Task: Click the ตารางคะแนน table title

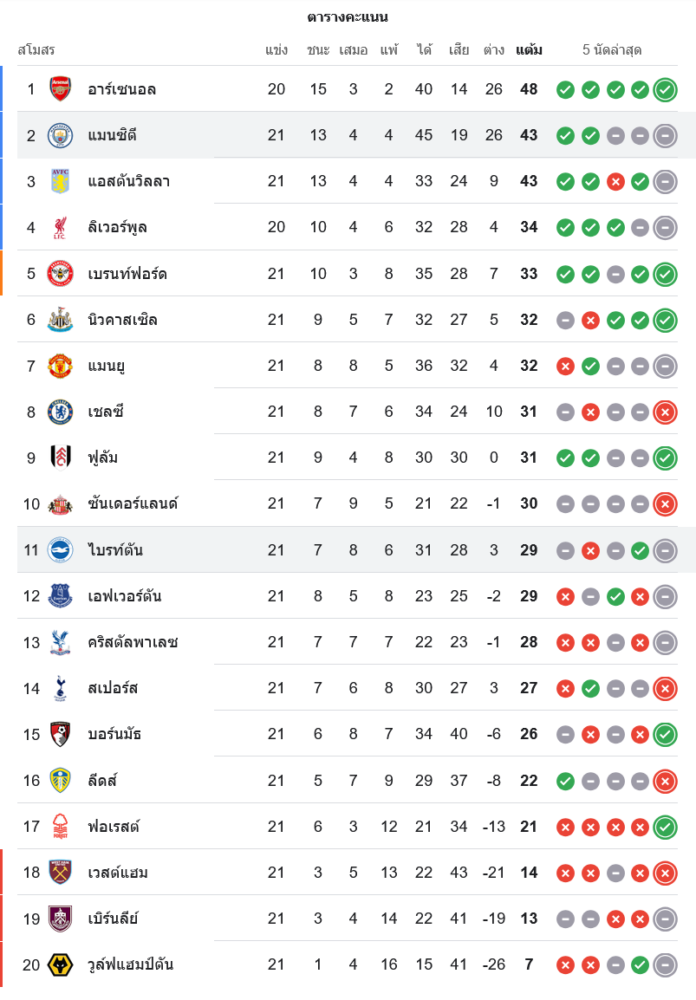Action: (348, 17)
